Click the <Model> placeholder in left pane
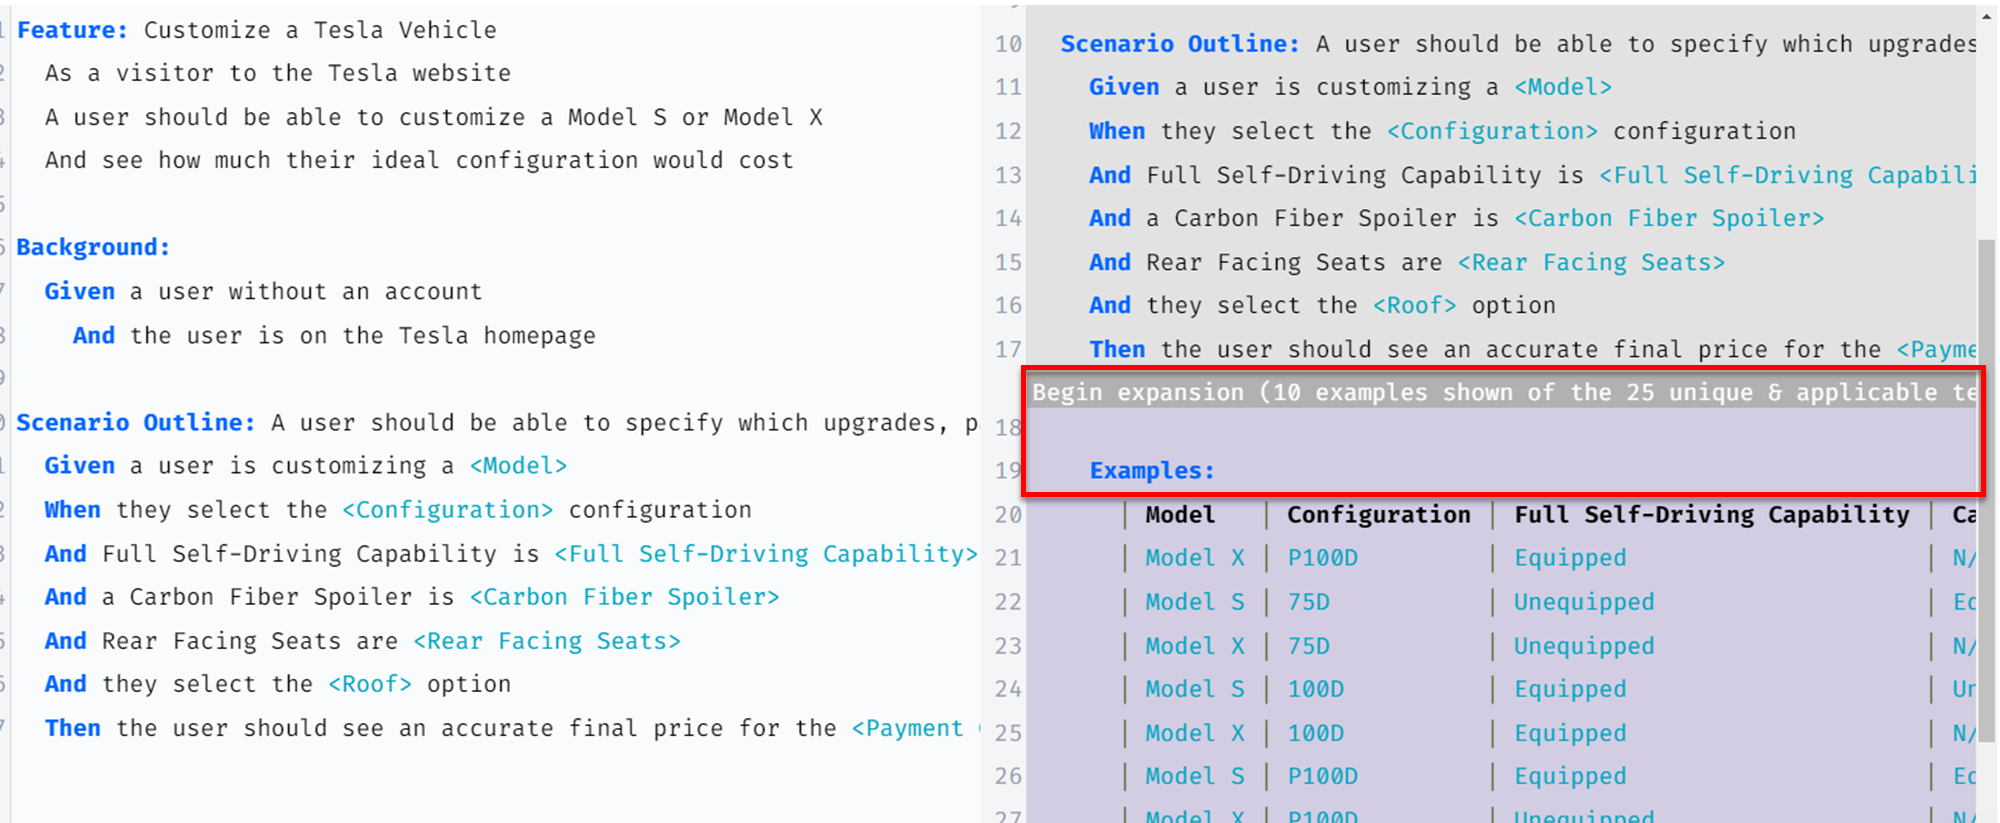Viewport: 2000px width, 823px height. tap(519, 466)
